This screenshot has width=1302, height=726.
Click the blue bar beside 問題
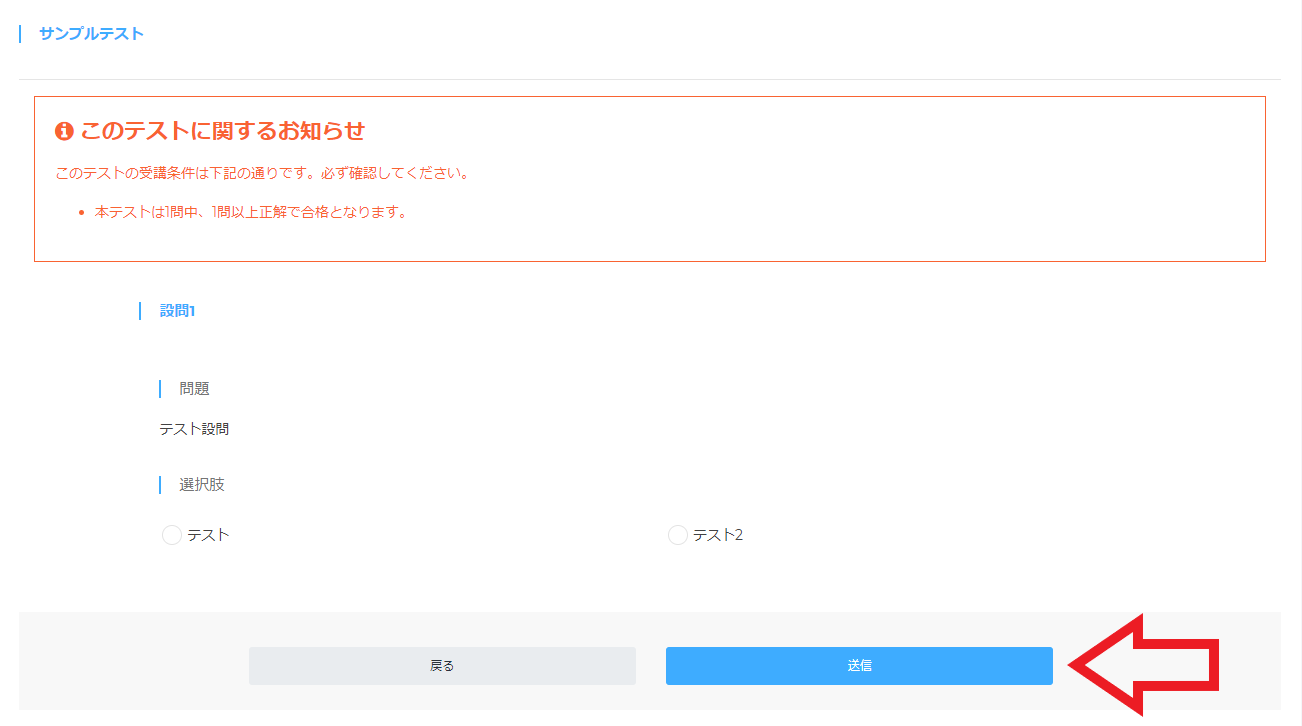pos(160,389)
